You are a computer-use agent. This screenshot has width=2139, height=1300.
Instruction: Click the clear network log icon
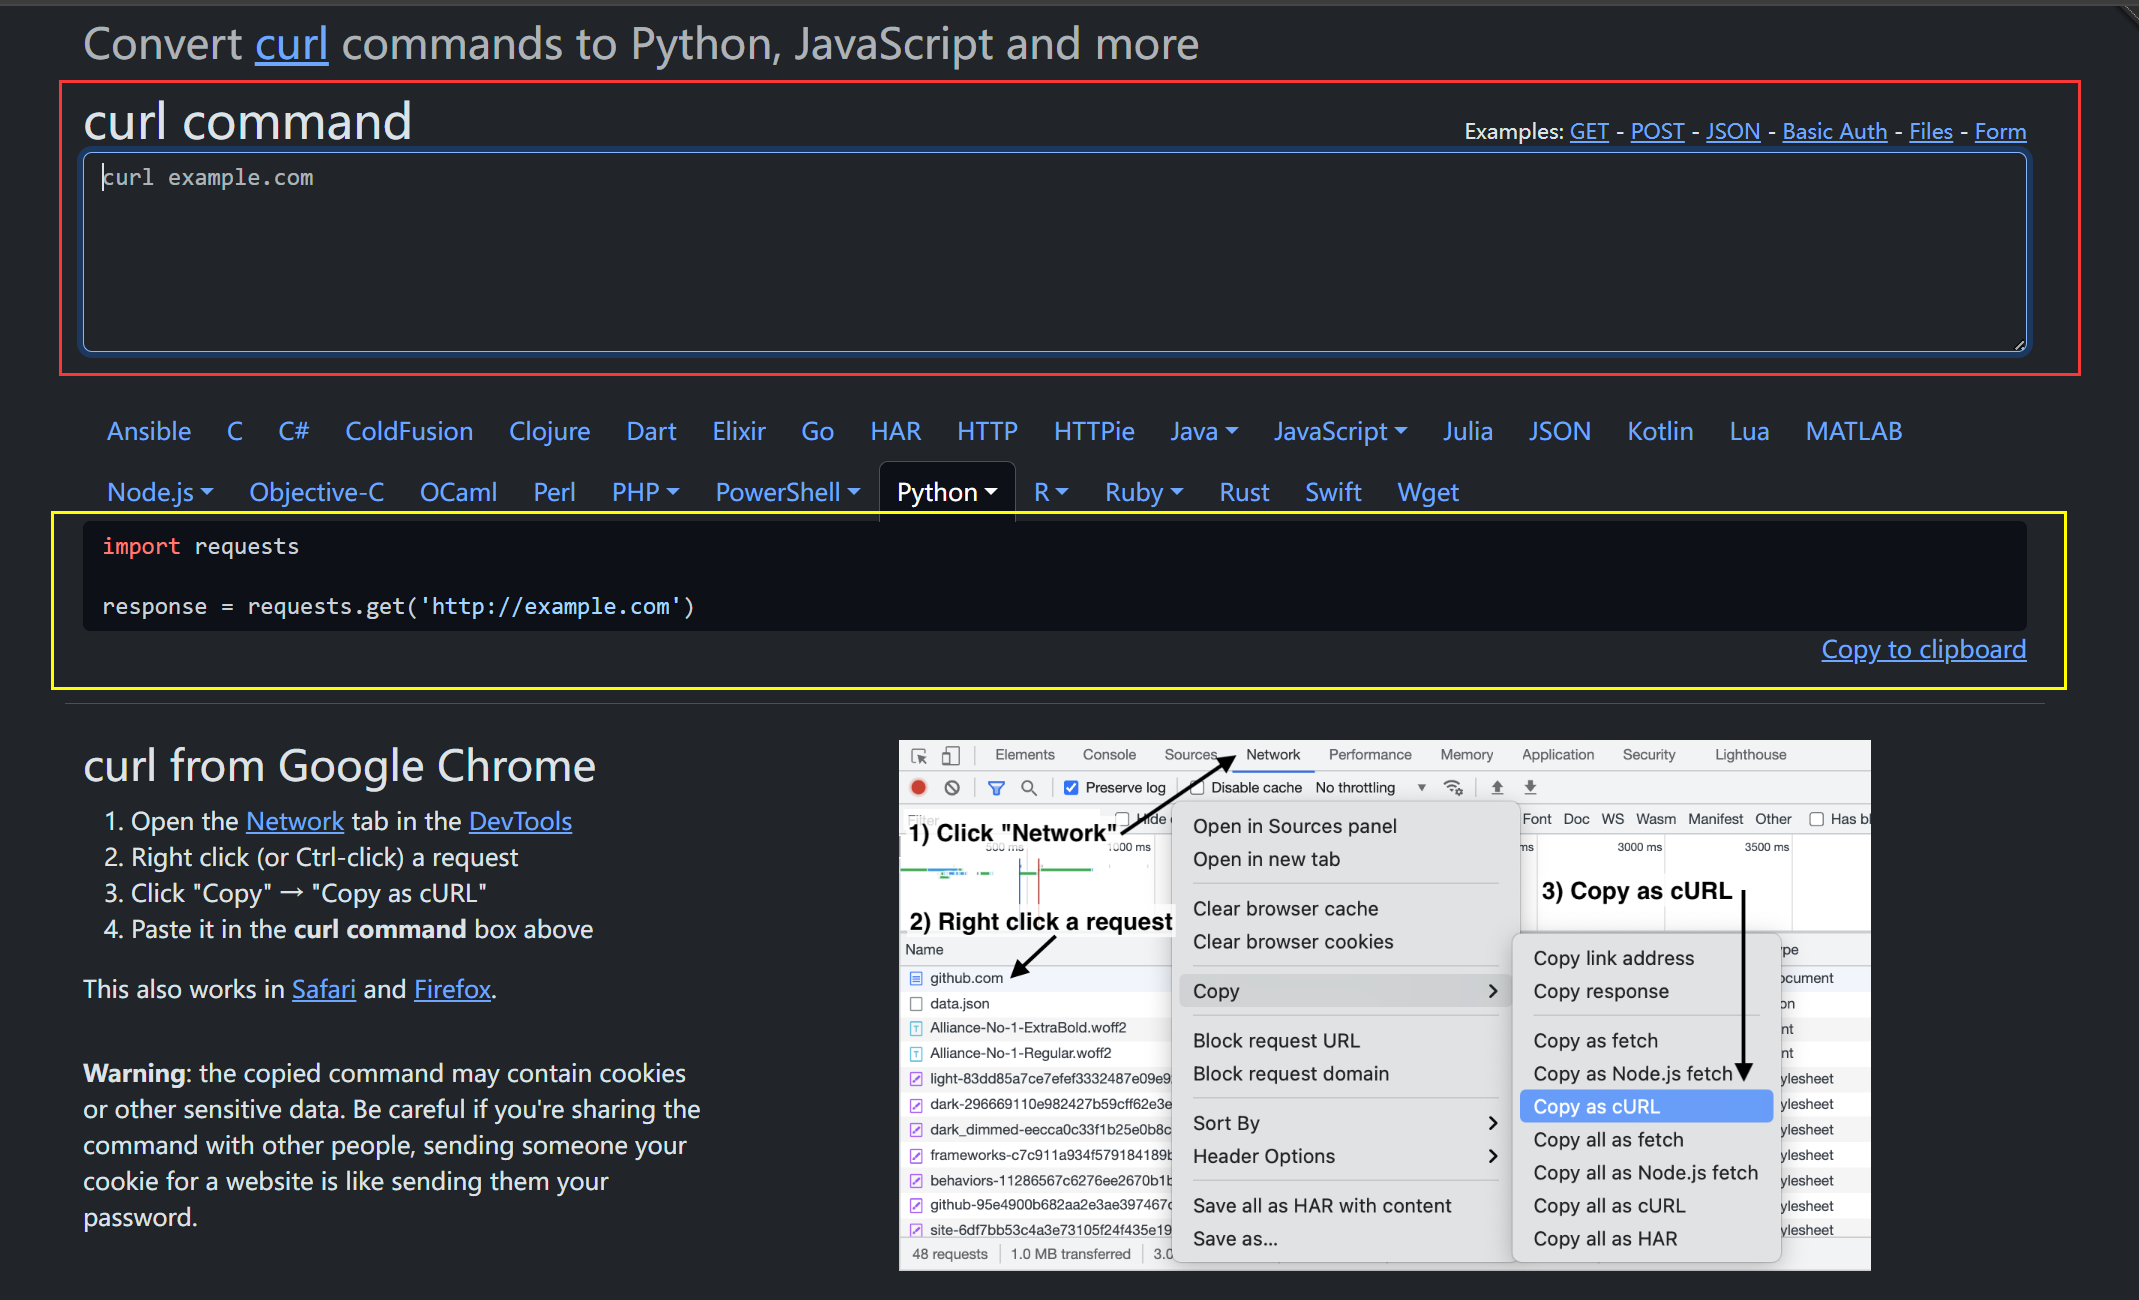(952, 787)
